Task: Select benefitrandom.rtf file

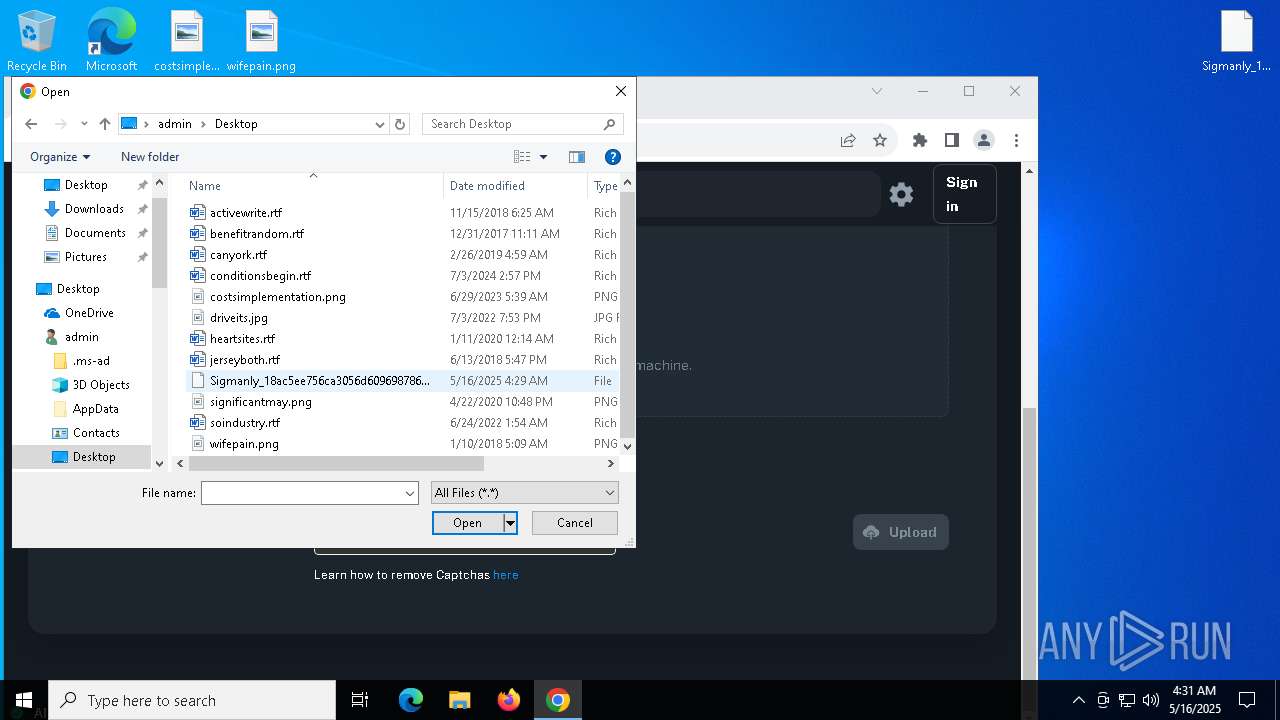Action: [x=256, y=234]
